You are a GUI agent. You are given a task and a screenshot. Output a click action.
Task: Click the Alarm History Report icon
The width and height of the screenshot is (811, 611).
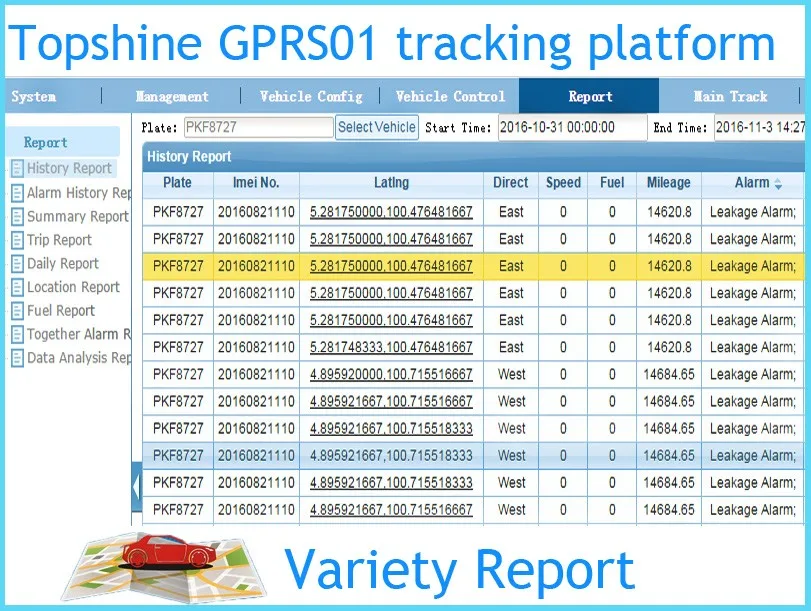(17, 193)
